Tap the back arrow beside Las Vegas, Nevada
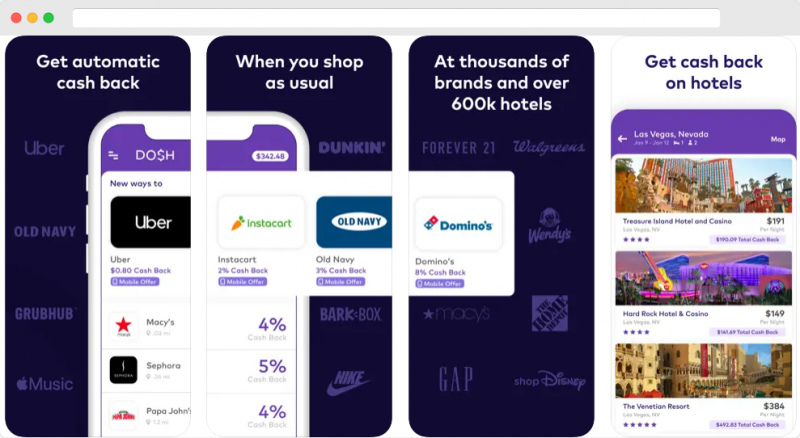The image size is (800, 438). [x=622, y=138]
